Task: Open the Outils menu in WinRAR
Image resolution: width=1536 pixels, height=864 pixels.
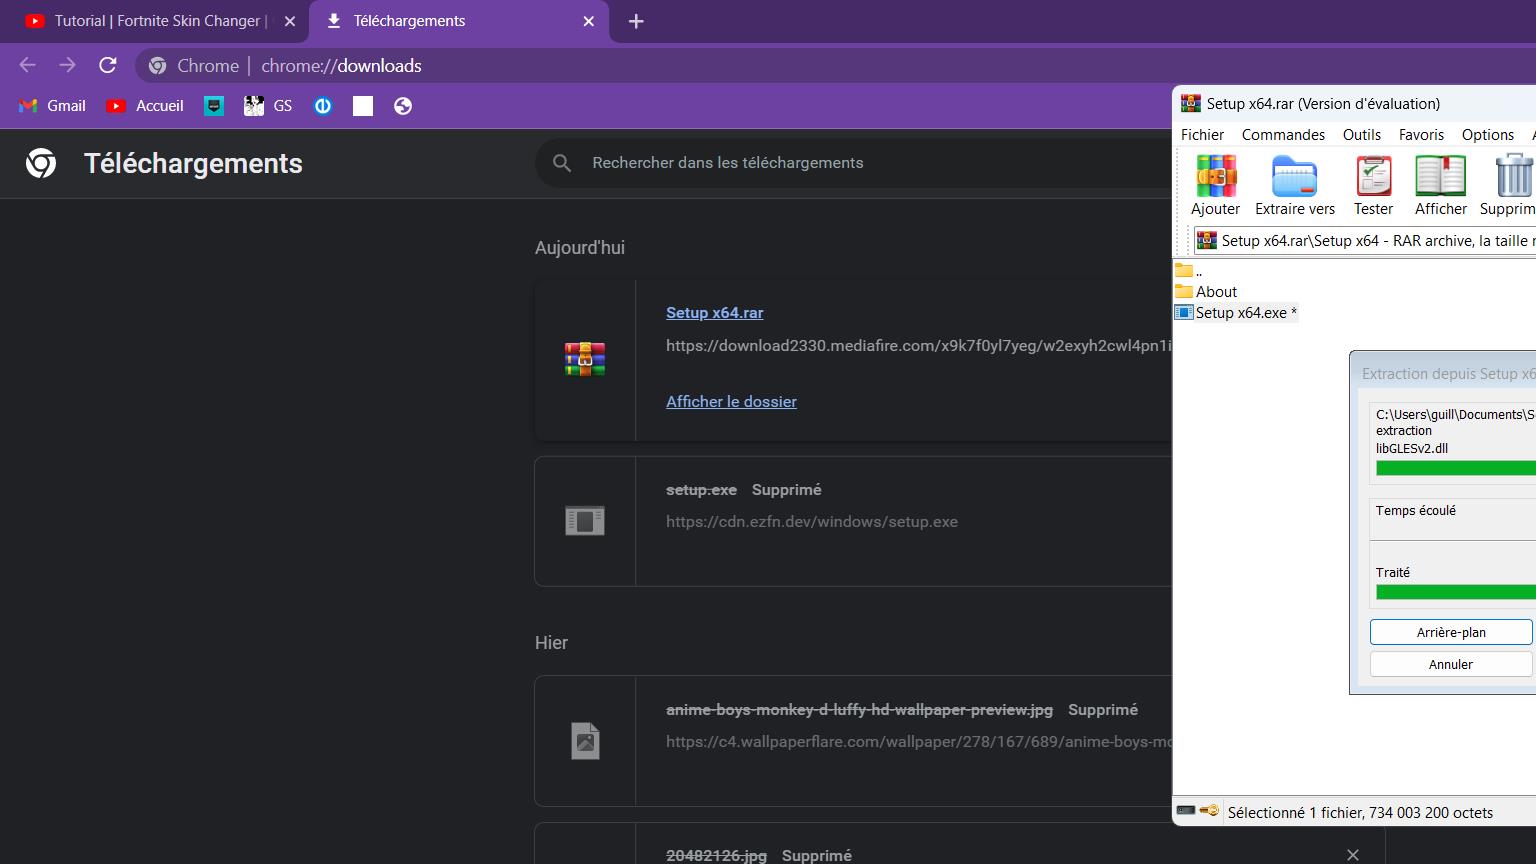Action: tap(1361, 135)
